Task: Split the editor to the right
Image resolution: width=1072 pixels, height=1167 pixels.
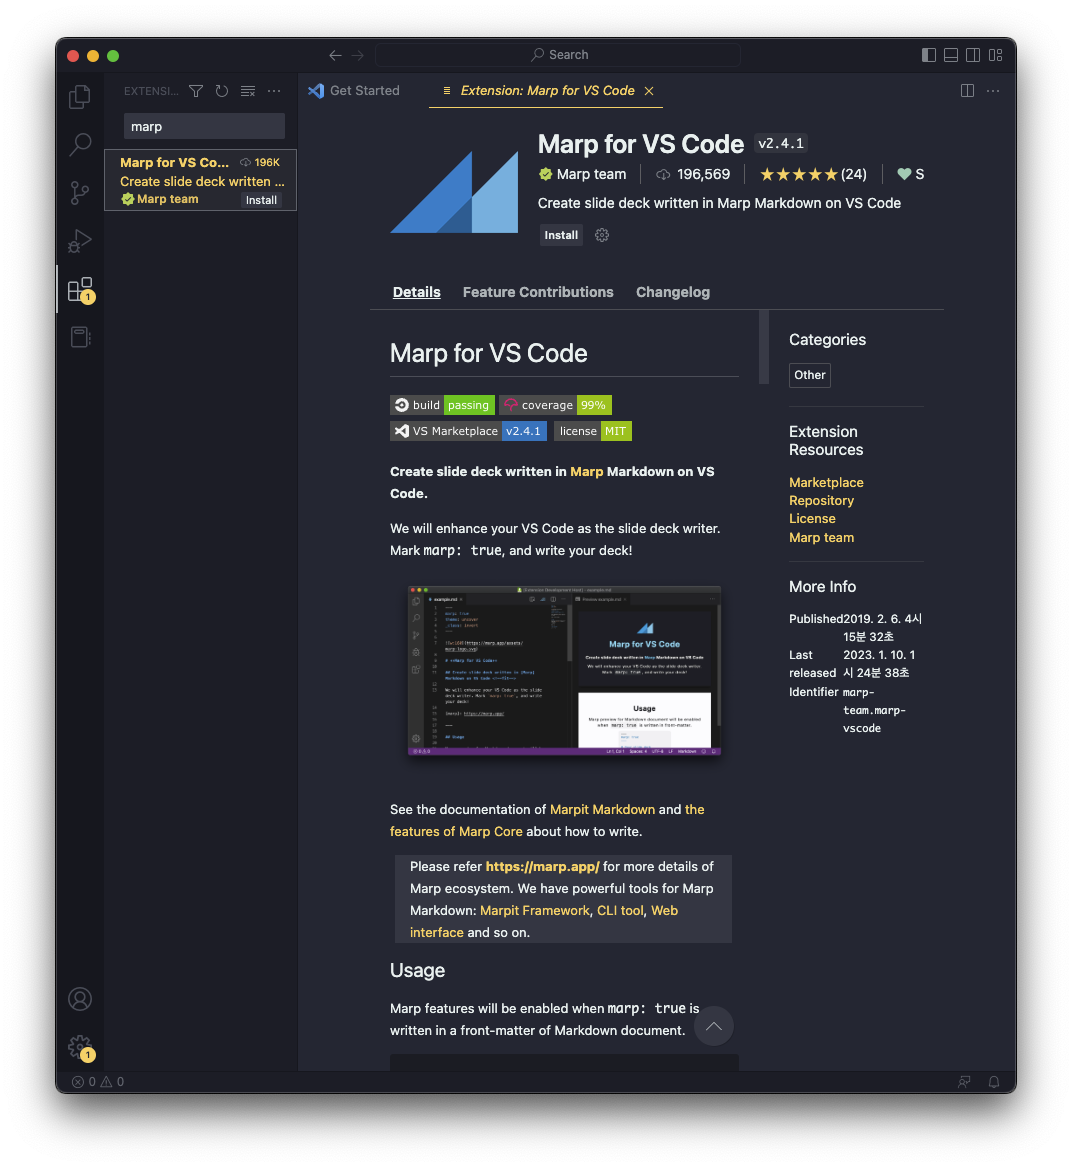Action: point(967,91)
